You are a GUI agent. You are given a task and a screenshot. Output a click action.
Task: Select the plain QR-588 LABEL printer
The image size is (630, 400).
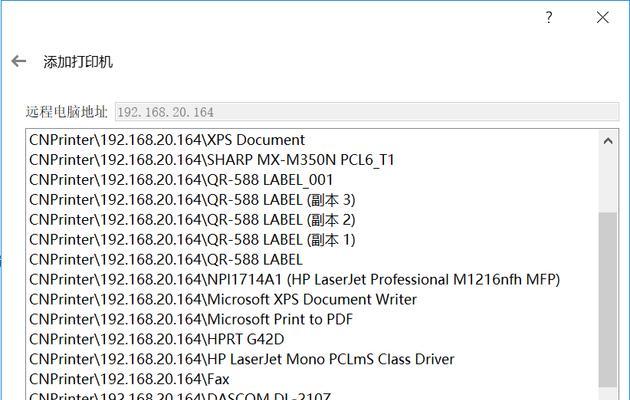tap(166, 259)
